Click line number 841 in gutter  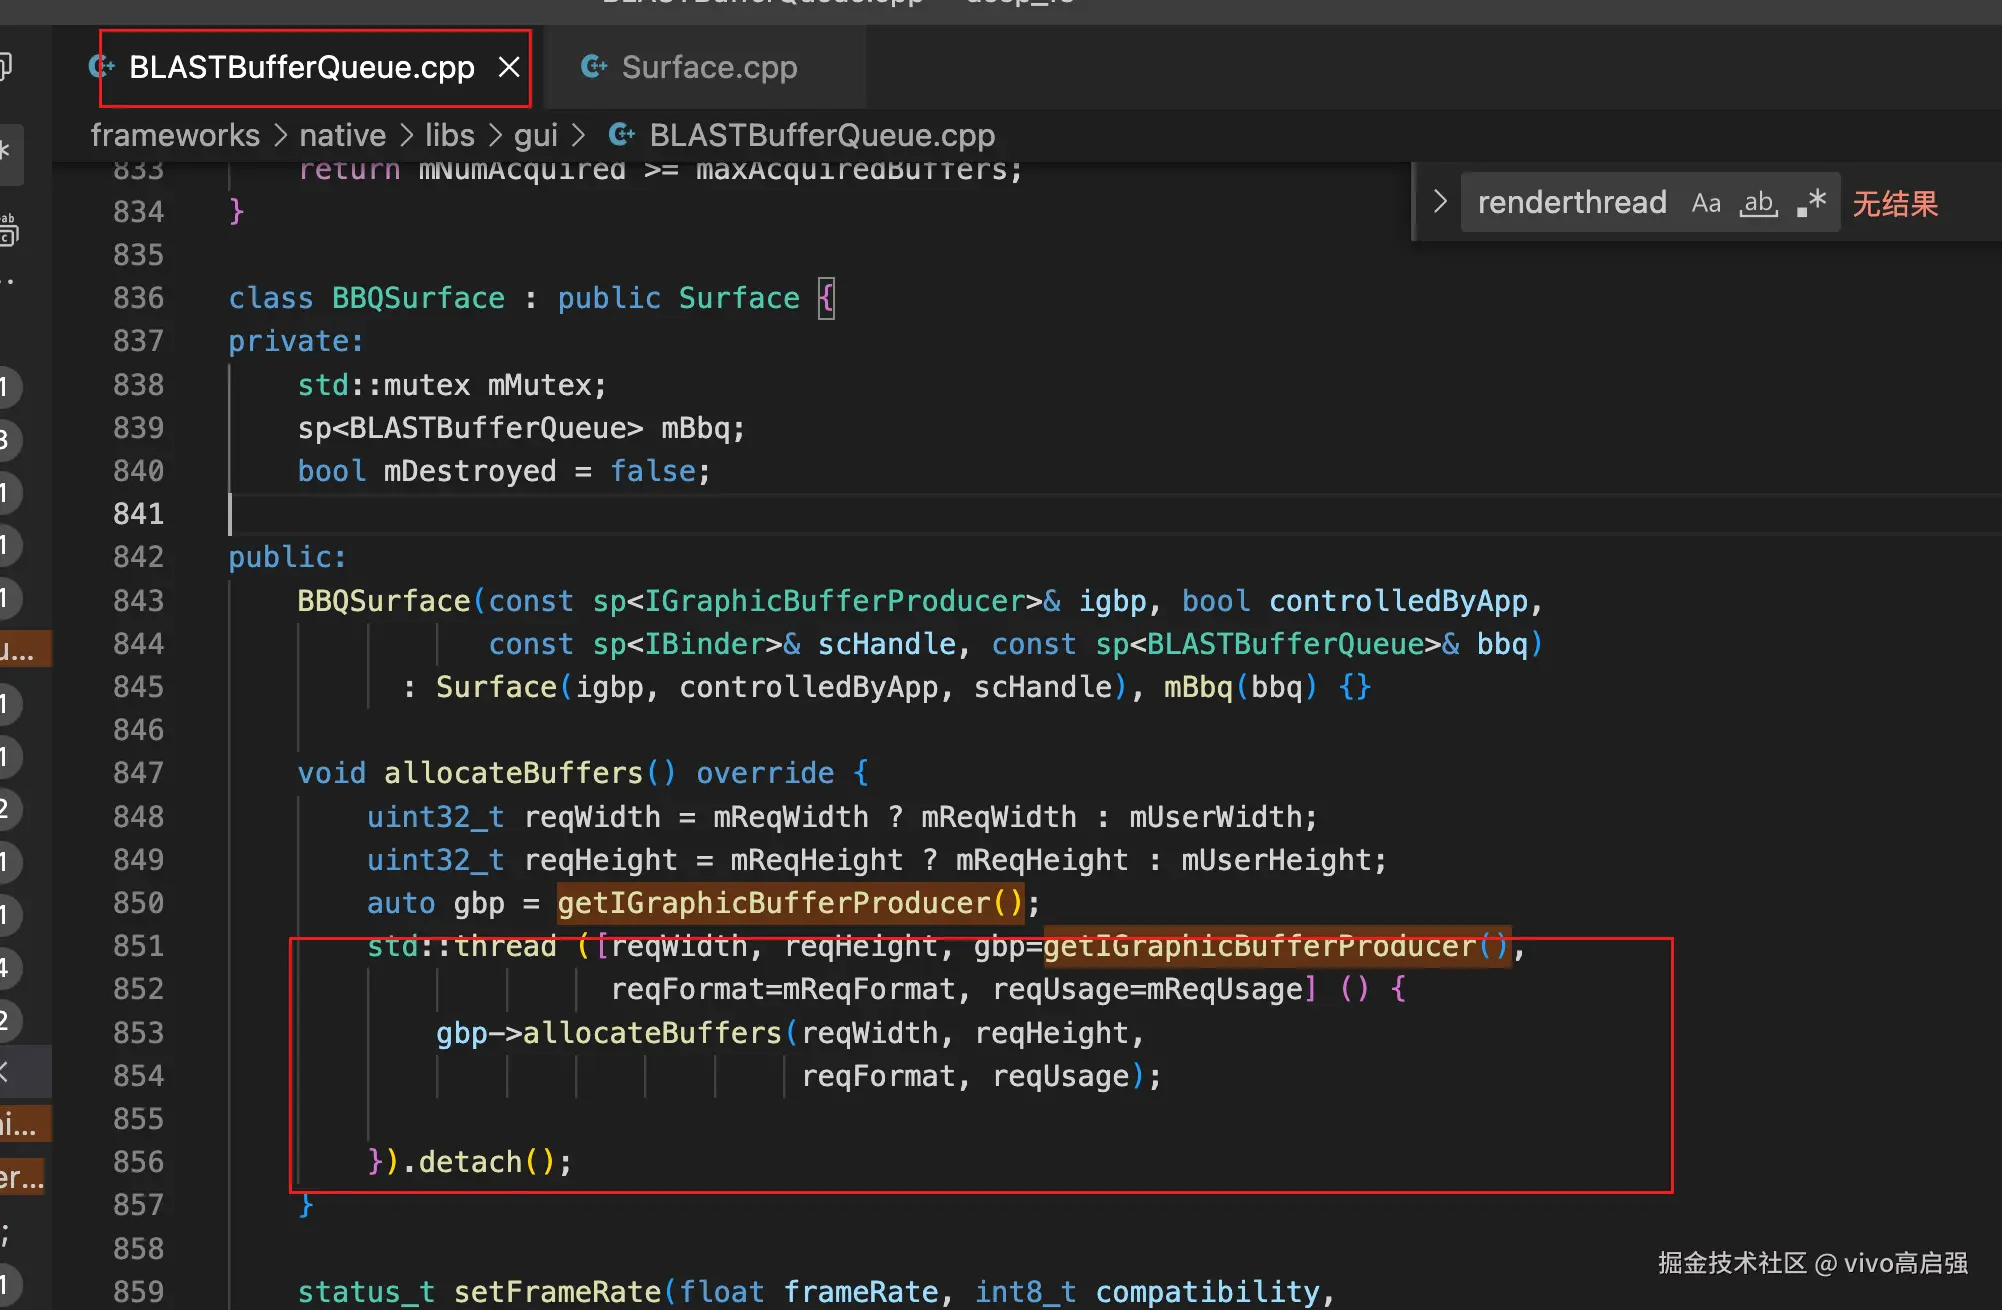tap(138, 514)
